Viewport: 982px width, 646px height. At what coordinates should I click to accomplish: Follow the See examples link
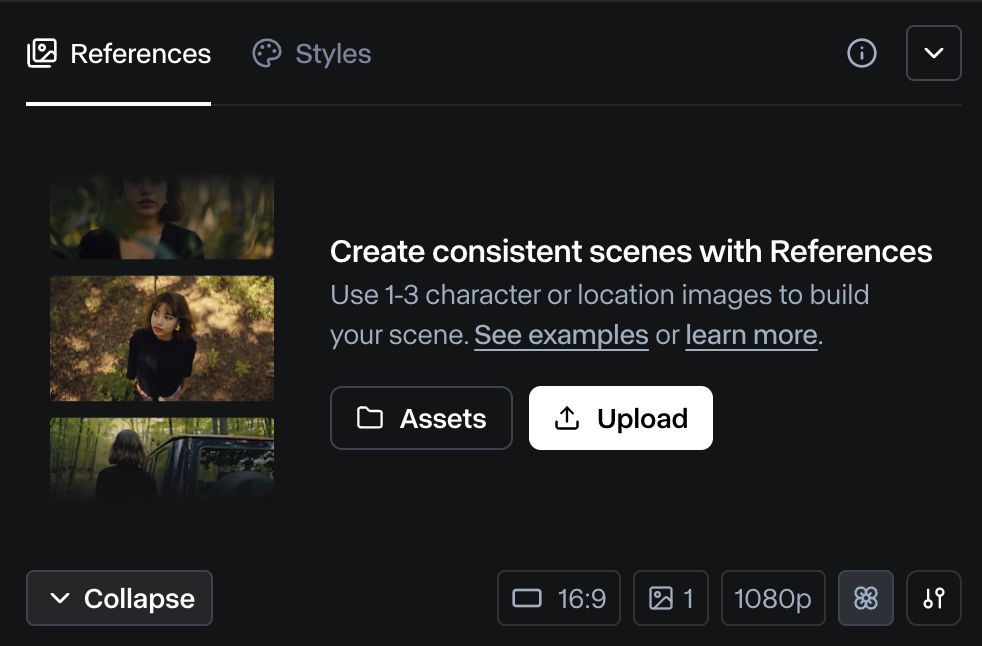561,335
